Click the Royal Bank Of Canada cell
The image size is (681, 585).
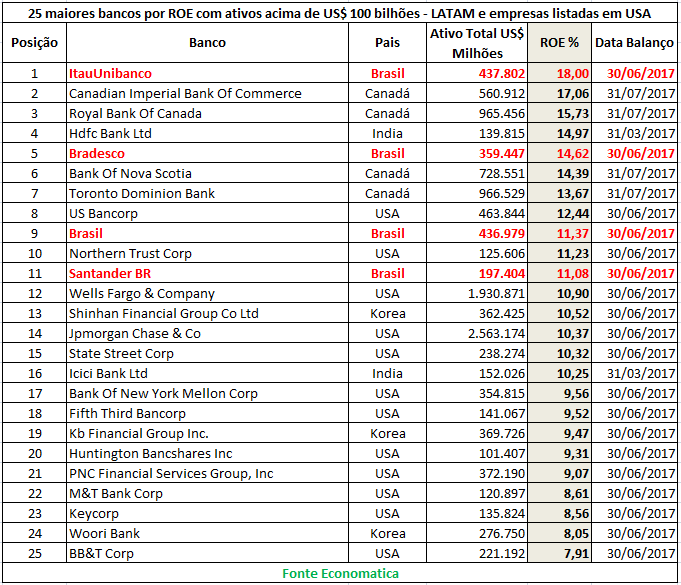pos(135,114)
